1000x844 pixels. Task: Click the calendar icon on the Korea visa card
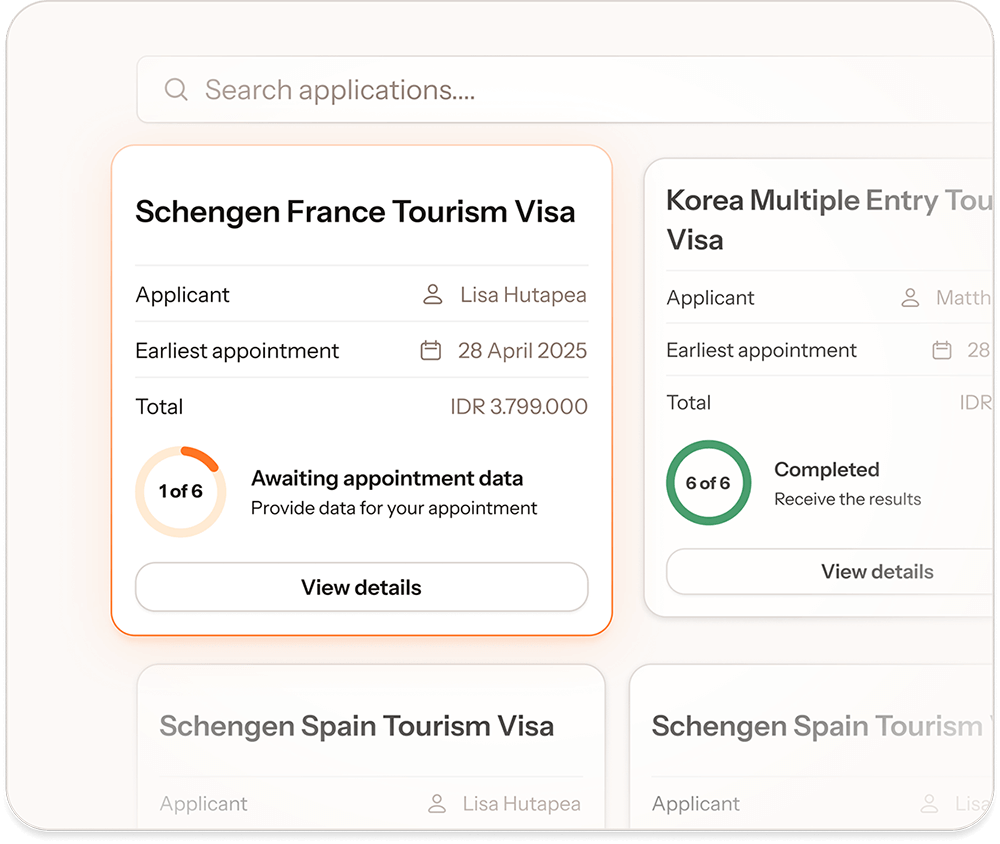click(941, 350)
